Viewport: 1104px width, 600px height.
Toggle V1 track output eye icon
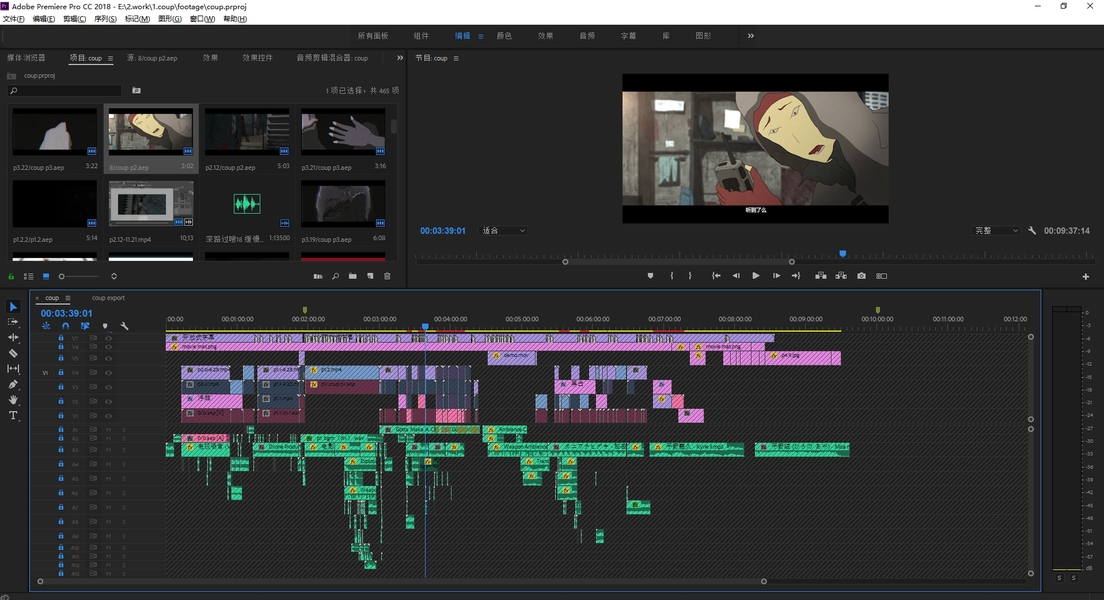pyautogui.click(x=108, y=415)
